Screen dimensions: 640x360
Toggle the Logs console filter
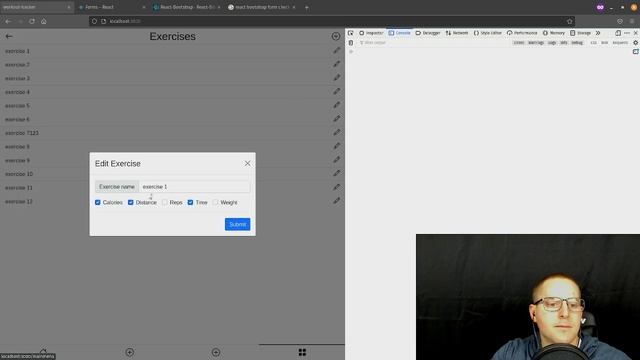pos(552,43)
